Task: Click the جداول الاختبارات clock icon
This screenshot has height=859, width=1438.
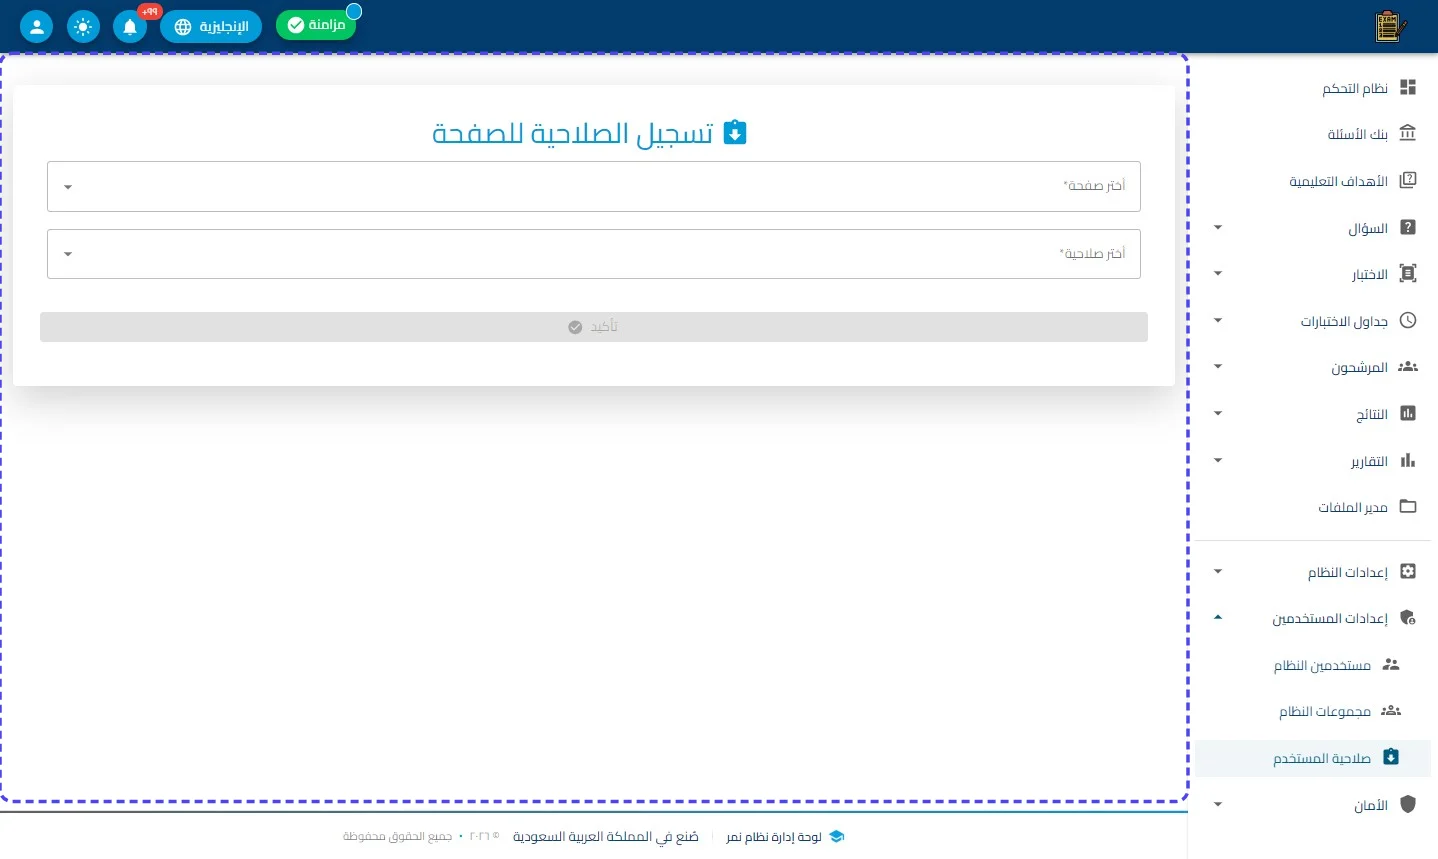Action: (1408, 320)
